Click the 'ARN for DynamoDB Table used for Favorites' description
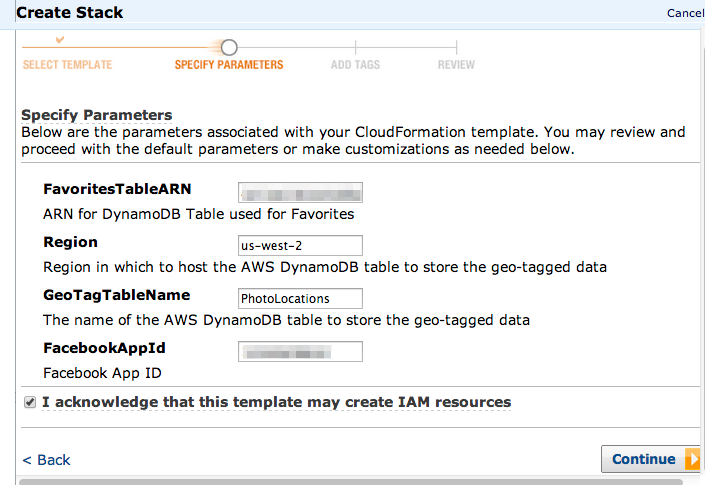 (199, 214)
